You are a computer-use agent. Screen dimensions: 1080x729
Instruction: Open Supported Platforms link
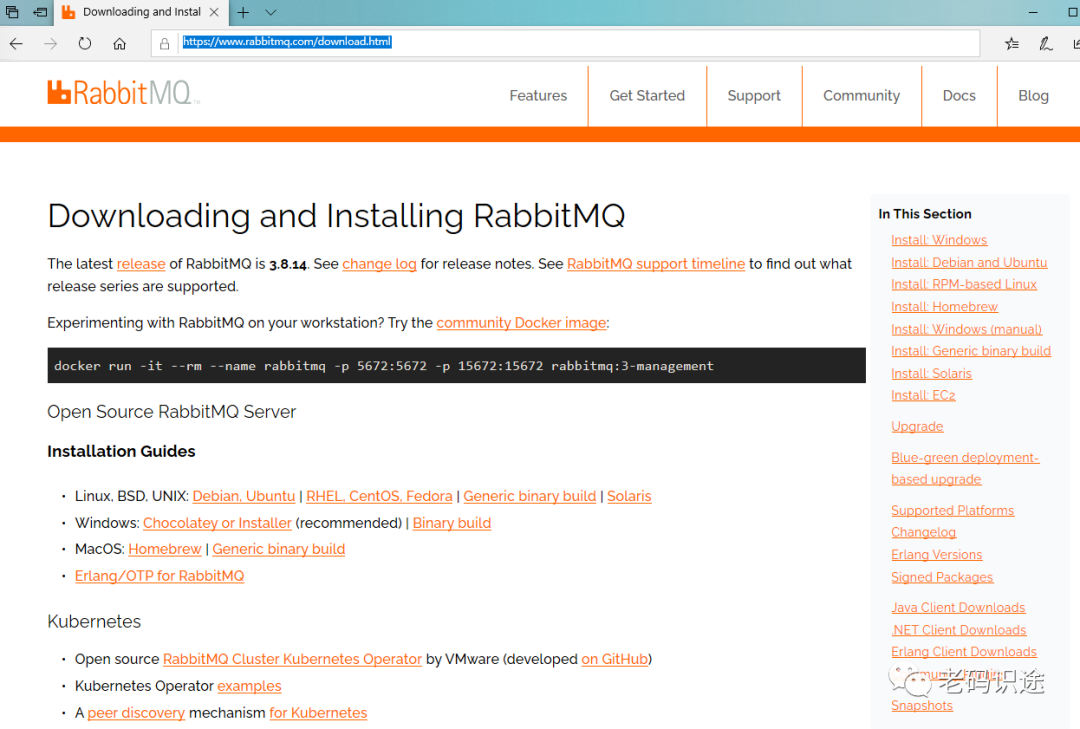click(953, 511)
